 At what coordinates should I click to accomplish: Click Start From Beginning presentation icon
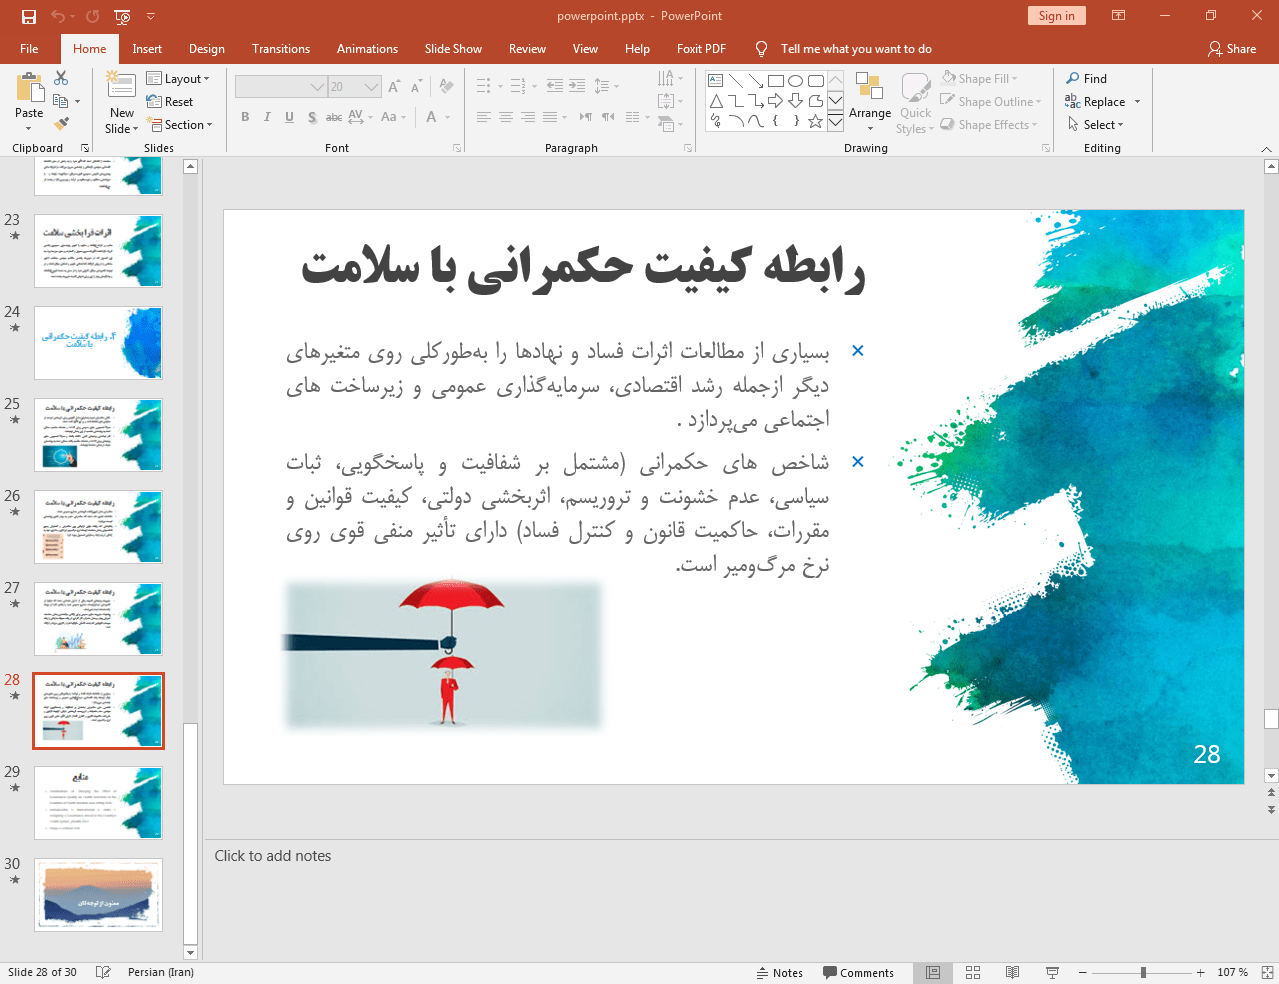click(122, 16)
